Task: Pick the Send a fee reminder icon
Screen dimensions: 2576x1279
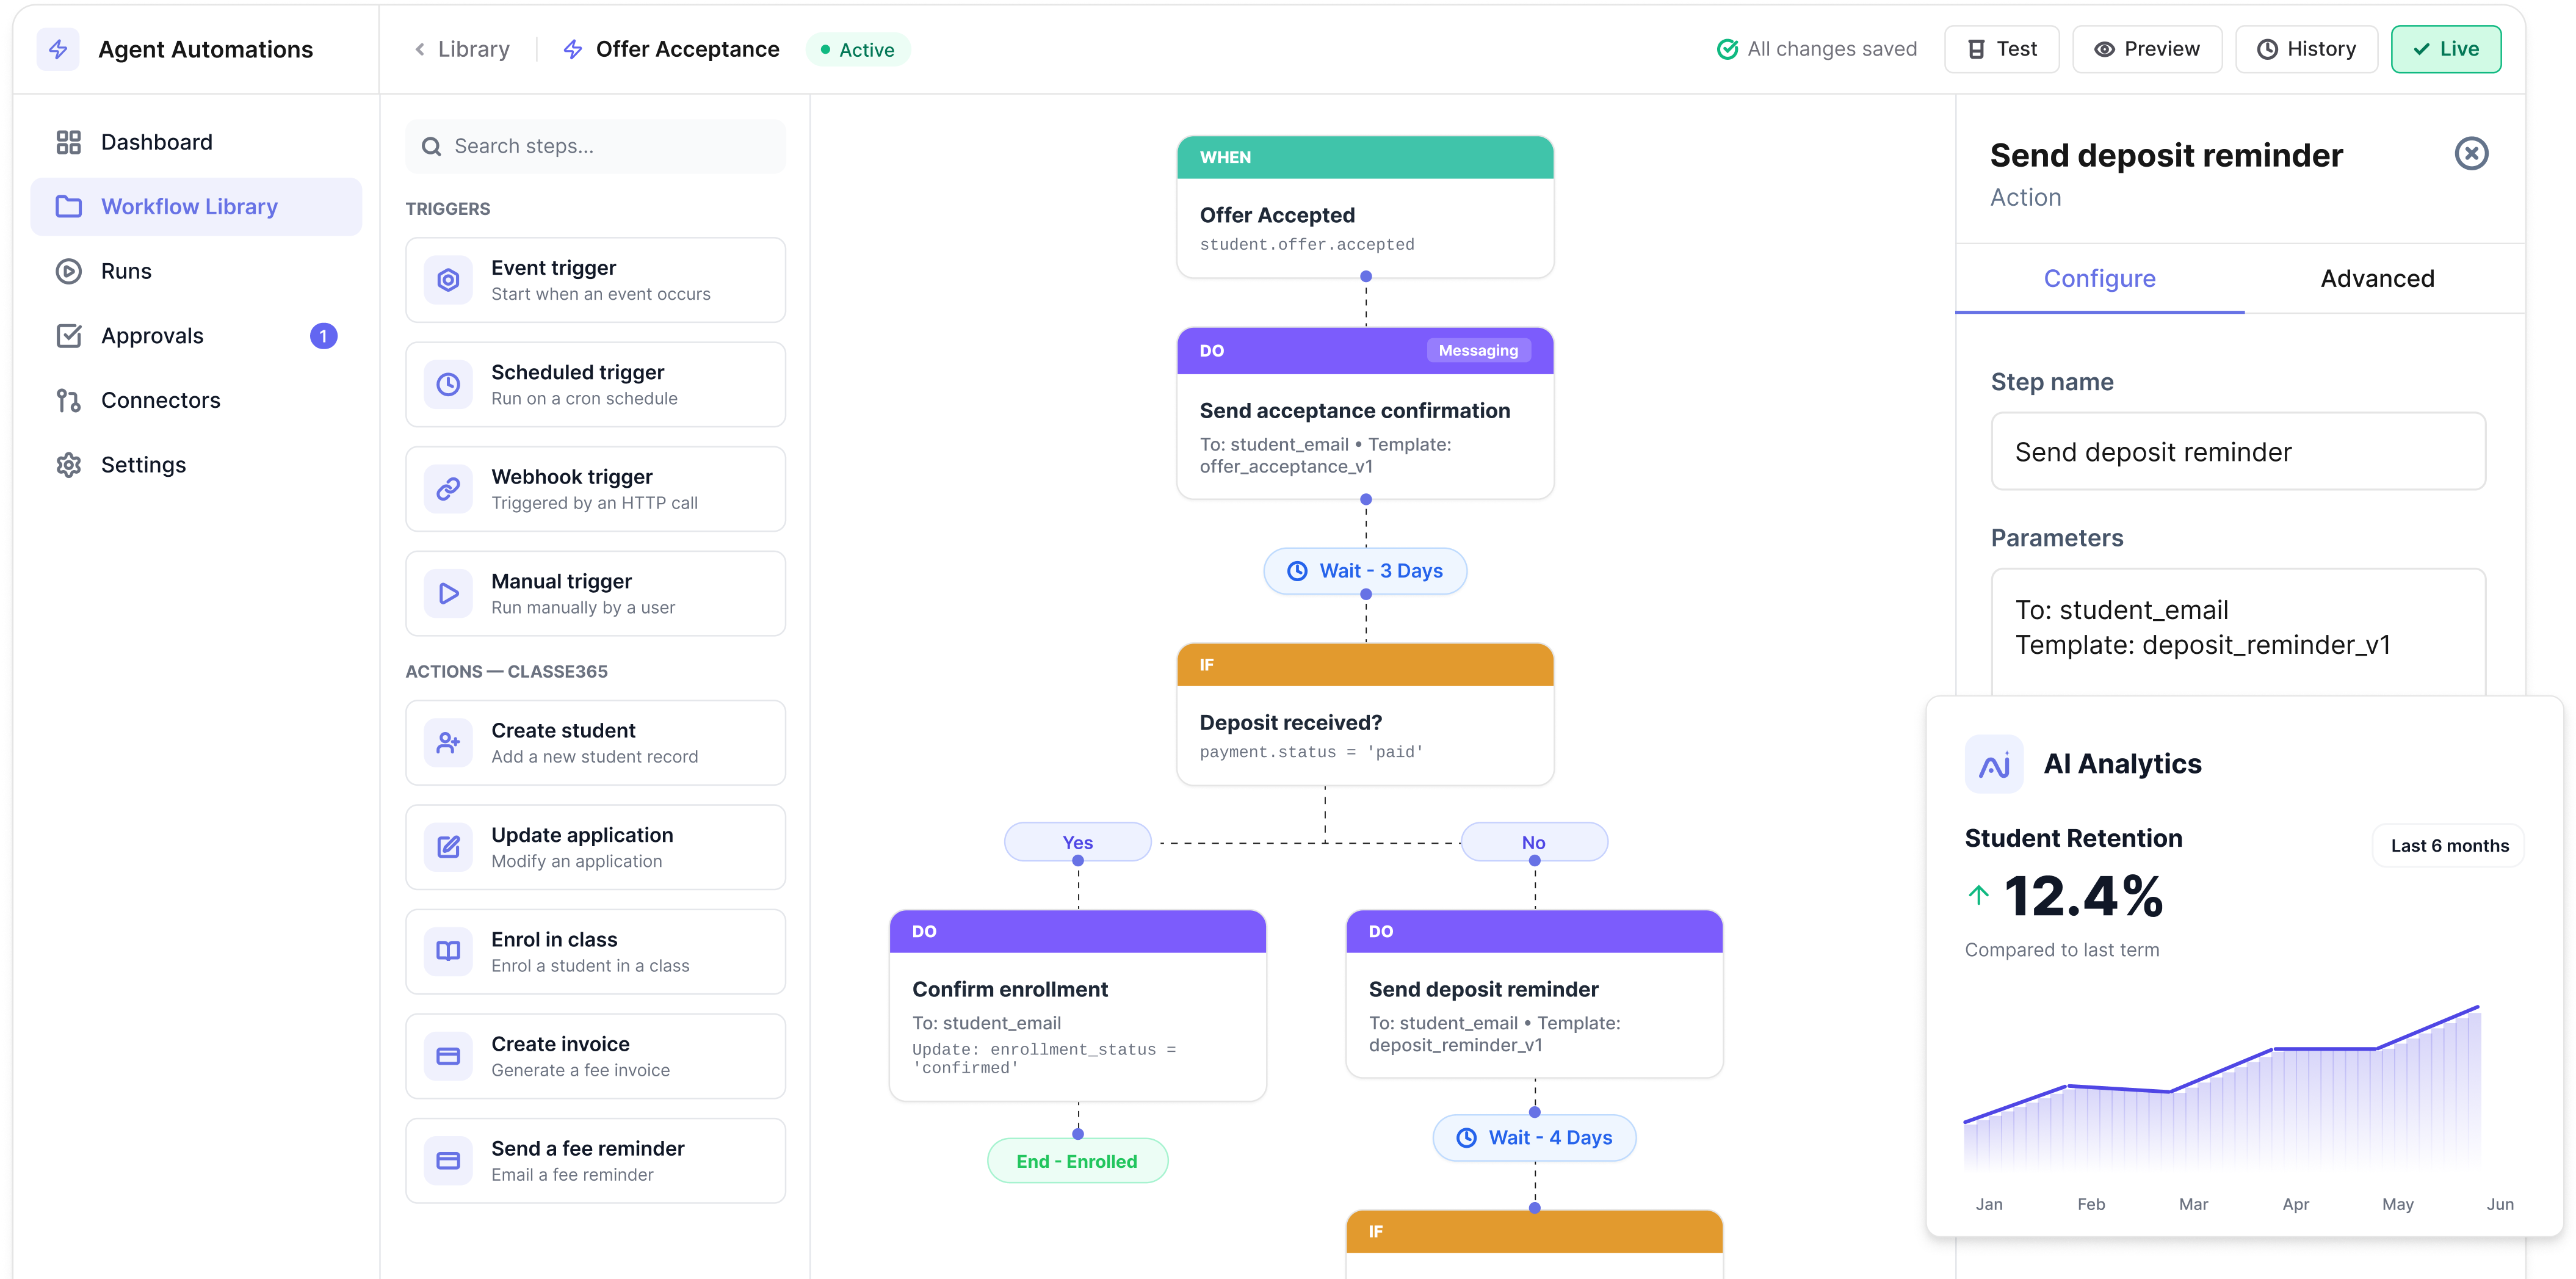Action: (448, 1160)
